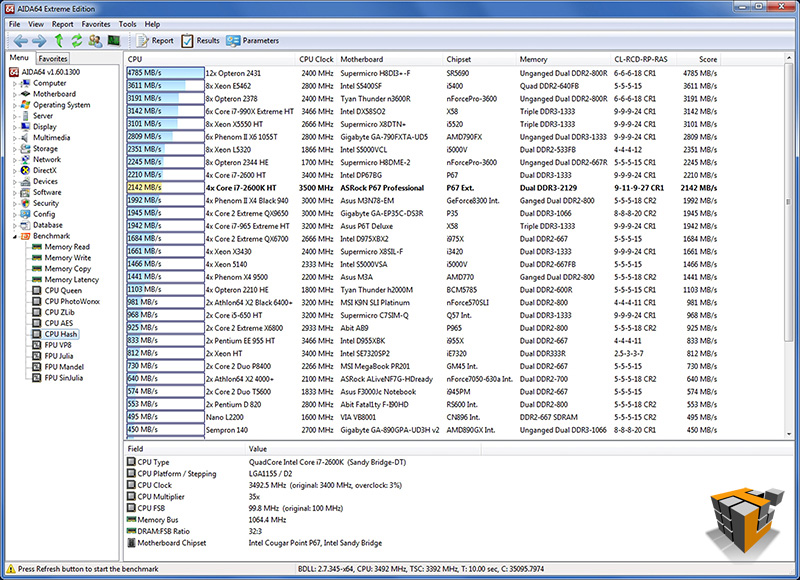800x580 pixels.
Task: Select the CPU ZLib benchmark icon
Action: coord(37,312)
